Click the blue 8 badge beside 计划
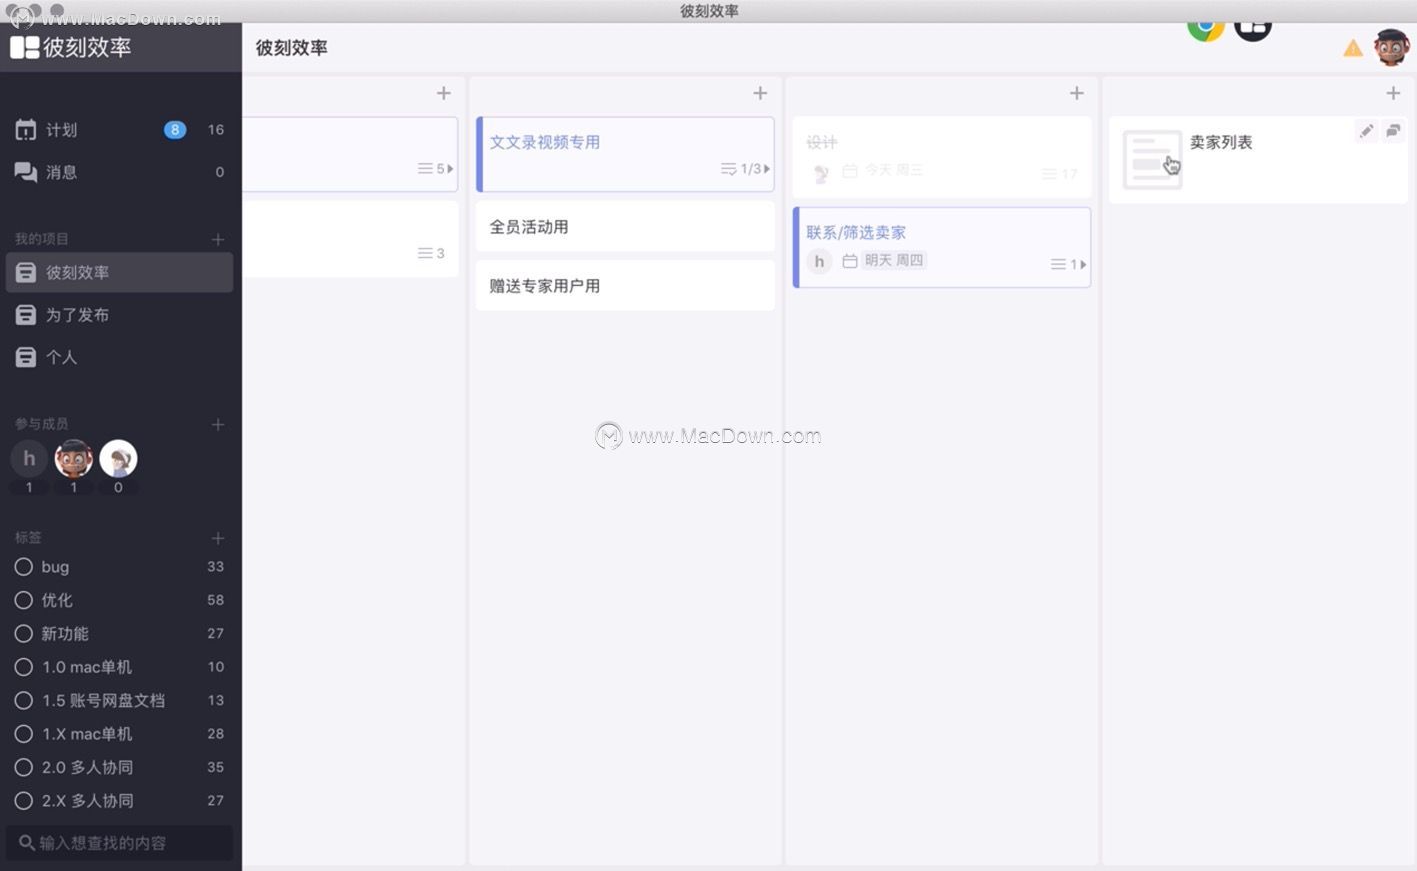 (x=175, y=130)
